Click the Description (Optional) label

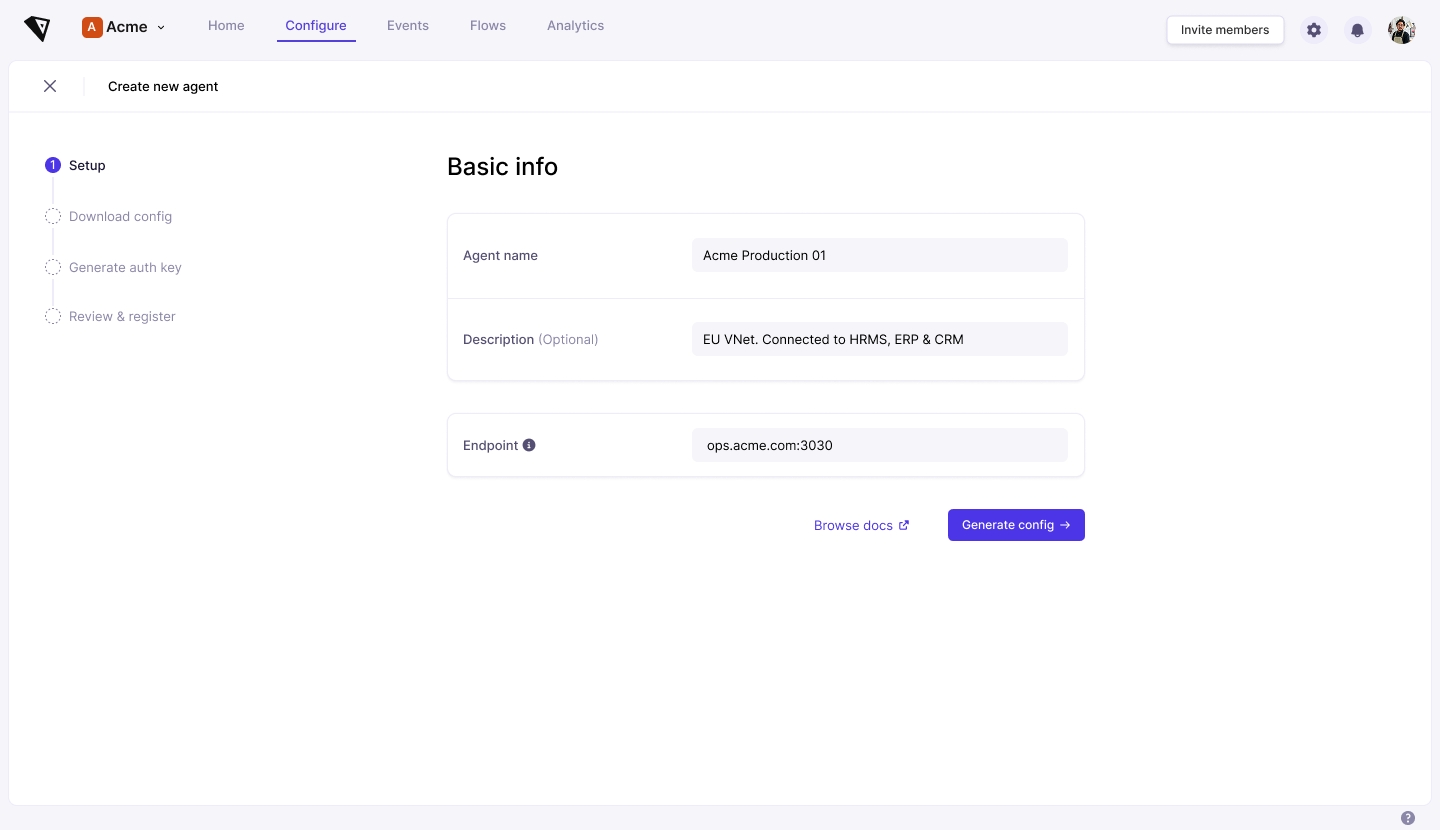(530, 339)
